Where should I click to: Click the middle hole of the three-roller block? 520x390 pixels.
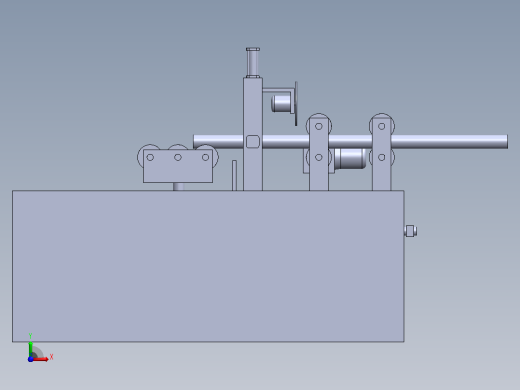tap(178, 157)
